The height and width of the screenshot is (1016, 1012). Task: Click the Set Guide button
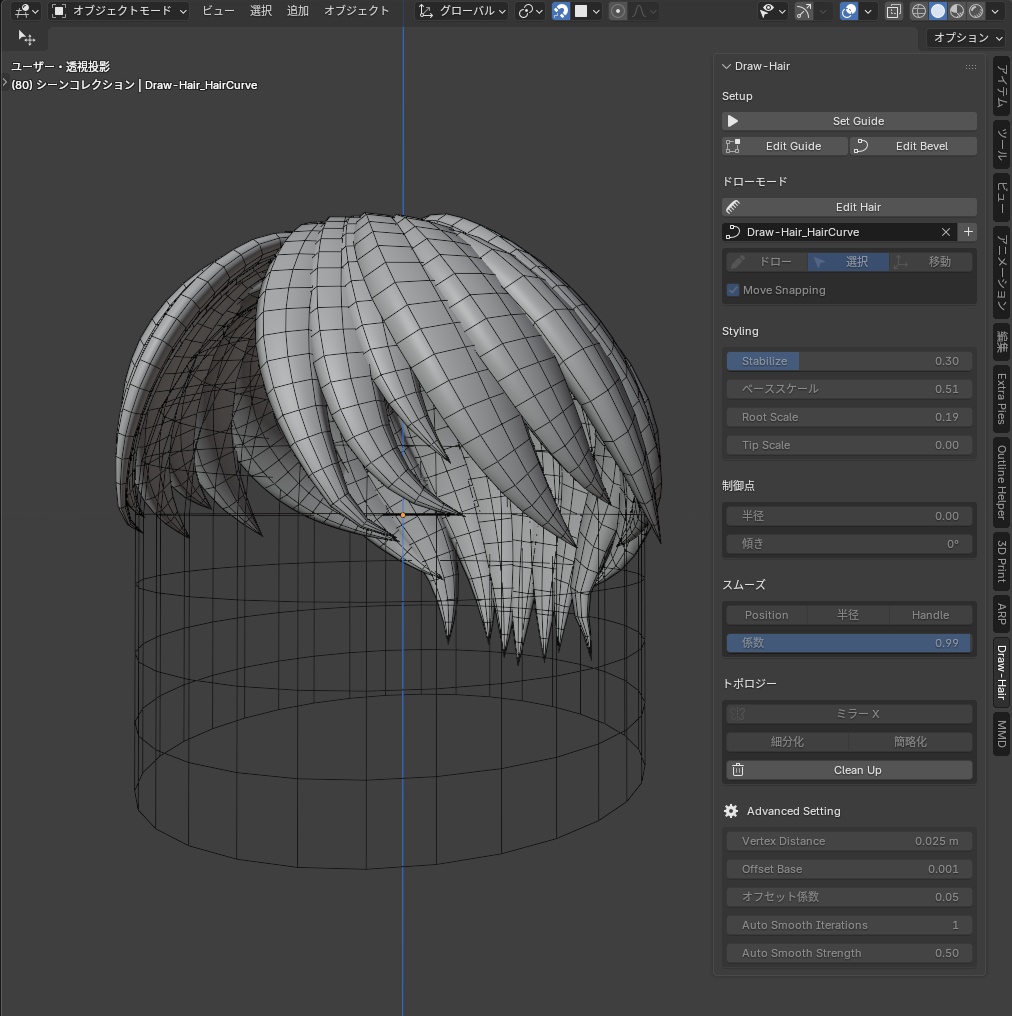849,121
